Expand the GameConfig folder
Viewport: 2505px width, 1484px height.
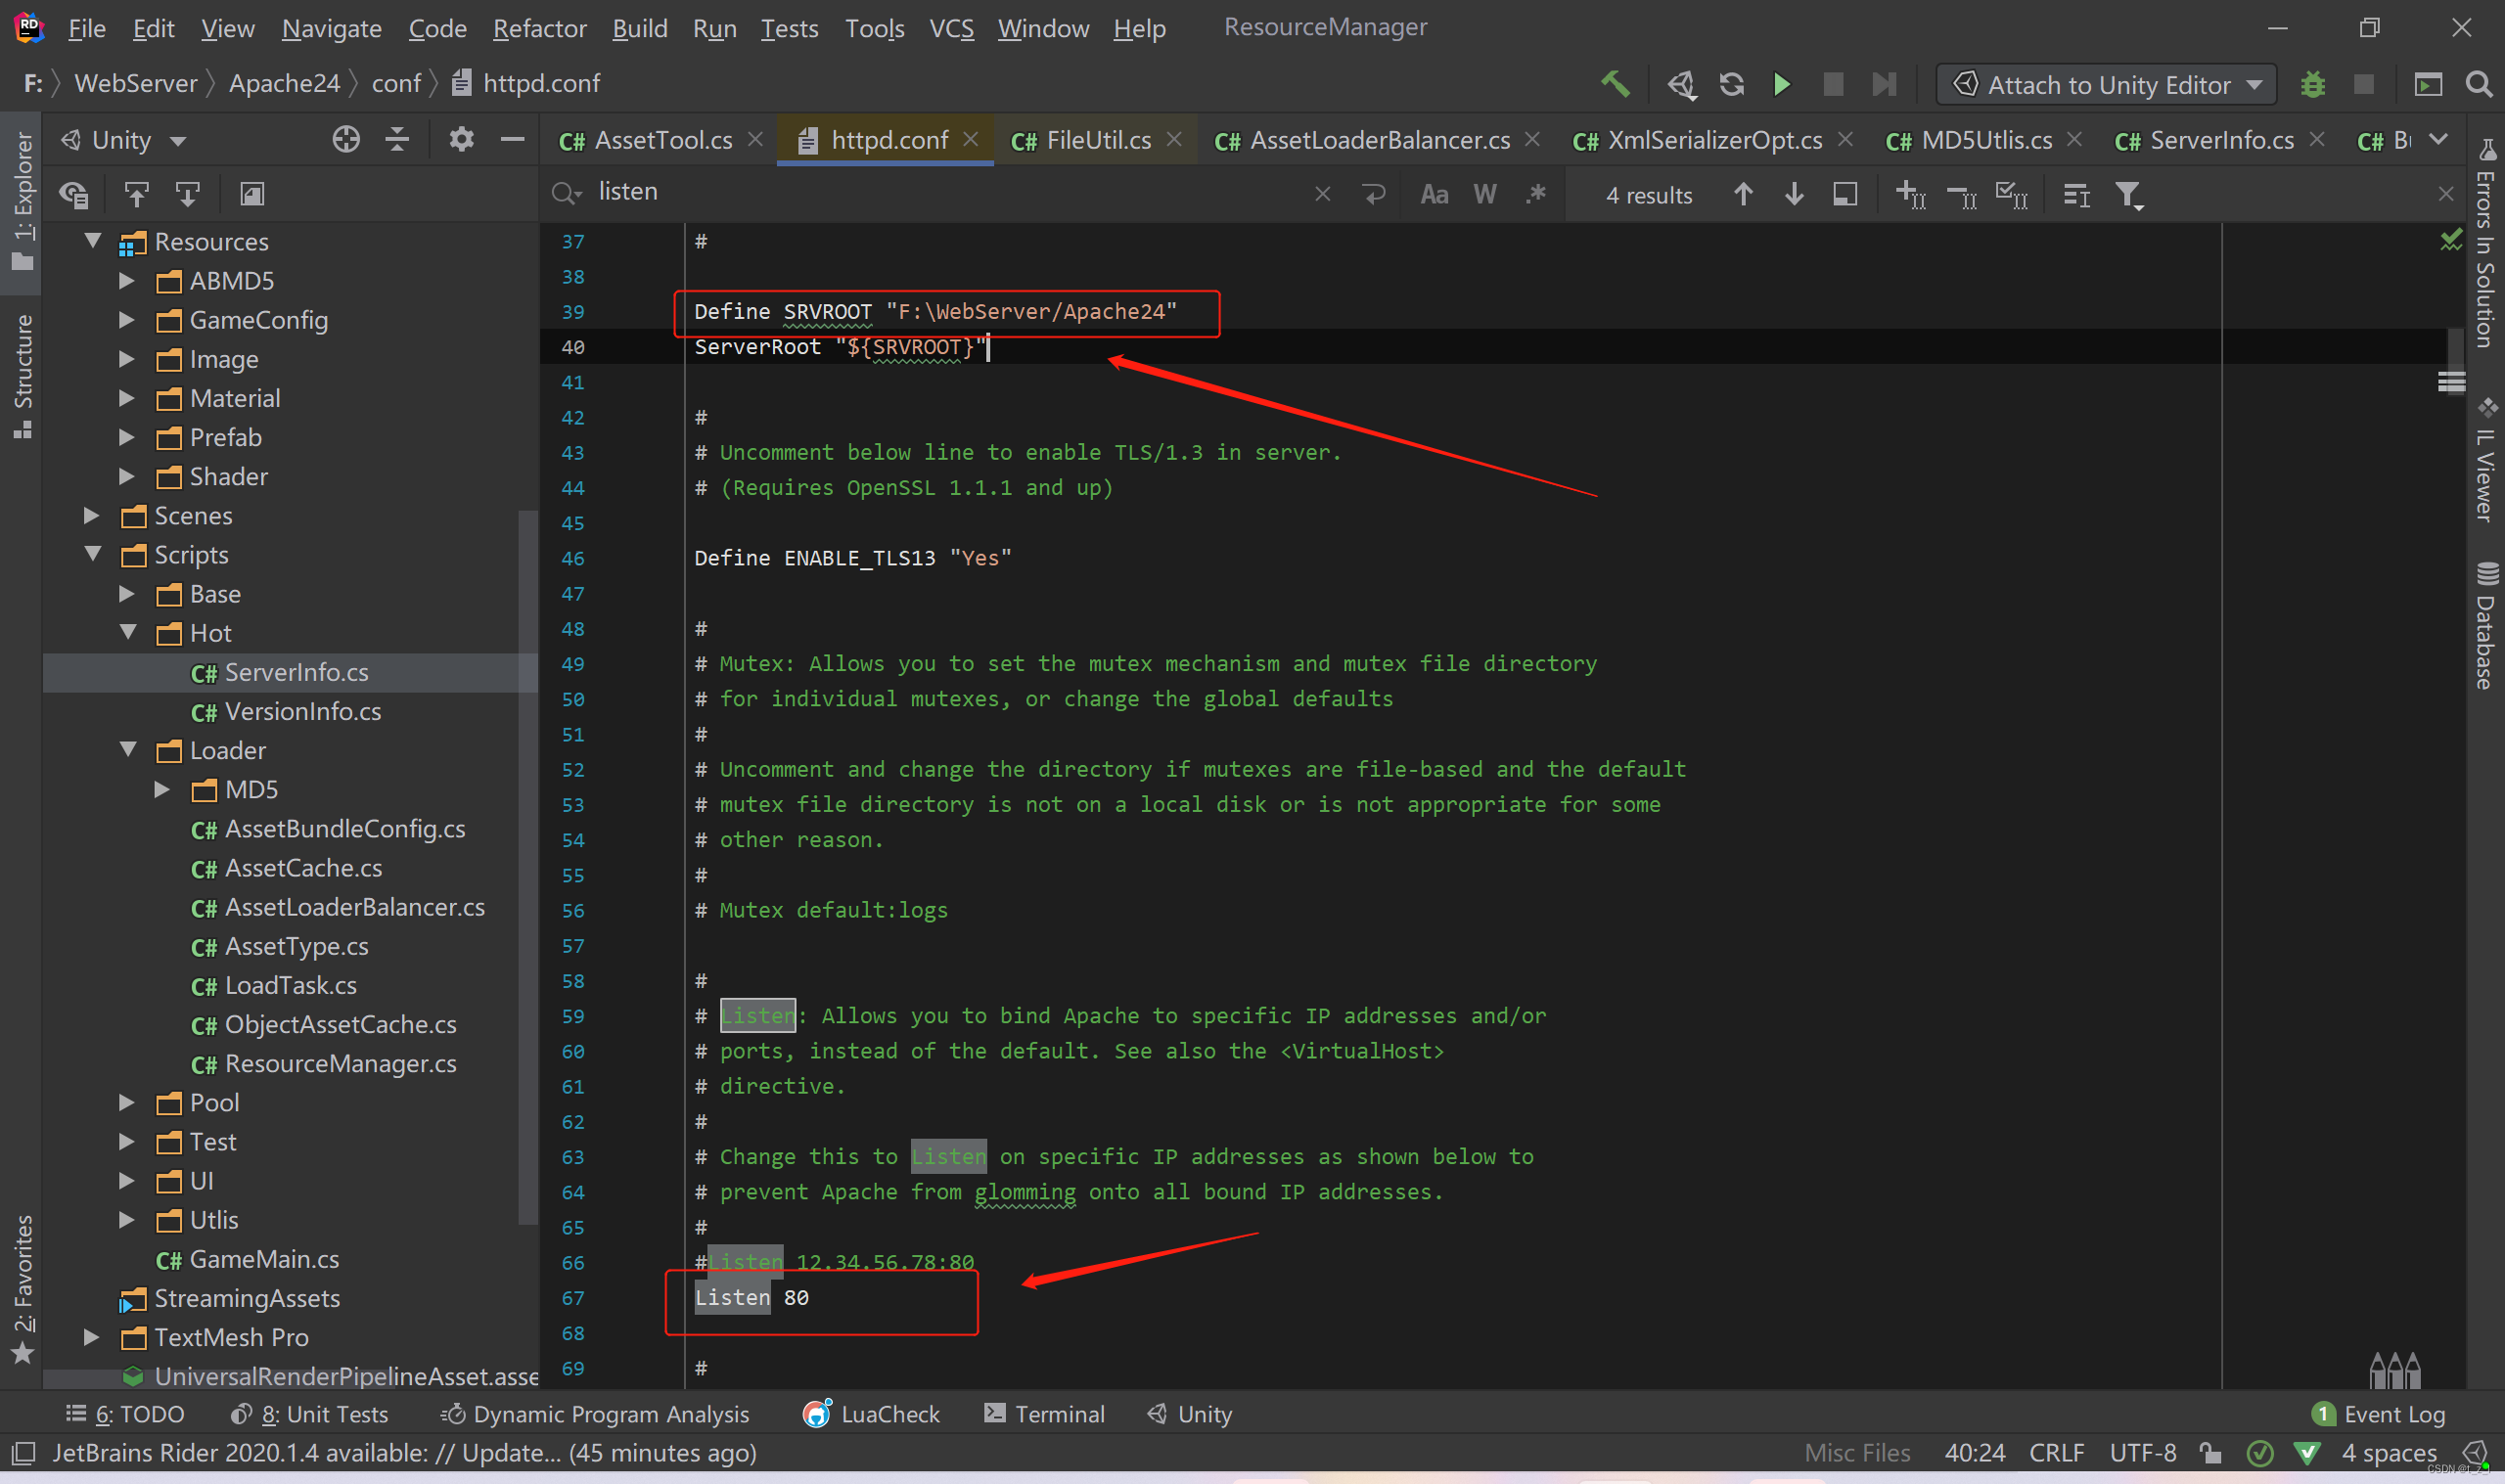127,319
